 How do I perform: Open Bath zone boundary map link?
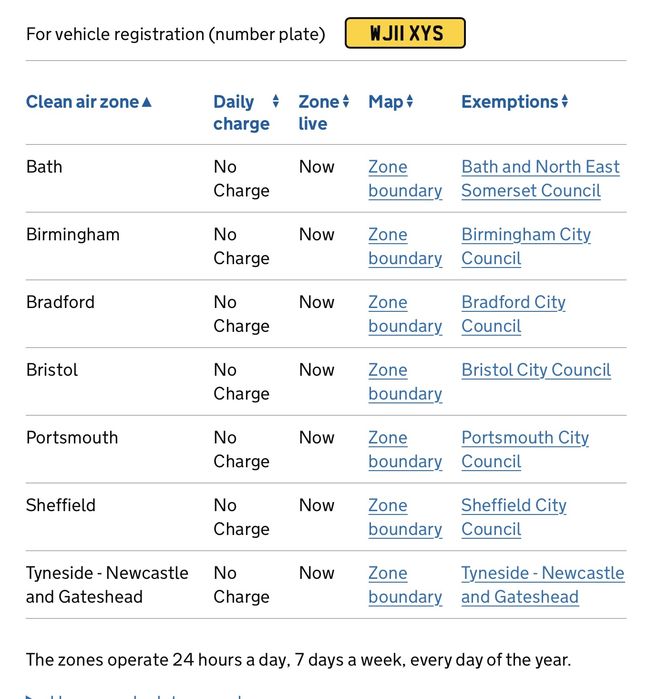[x=405, y=179]
